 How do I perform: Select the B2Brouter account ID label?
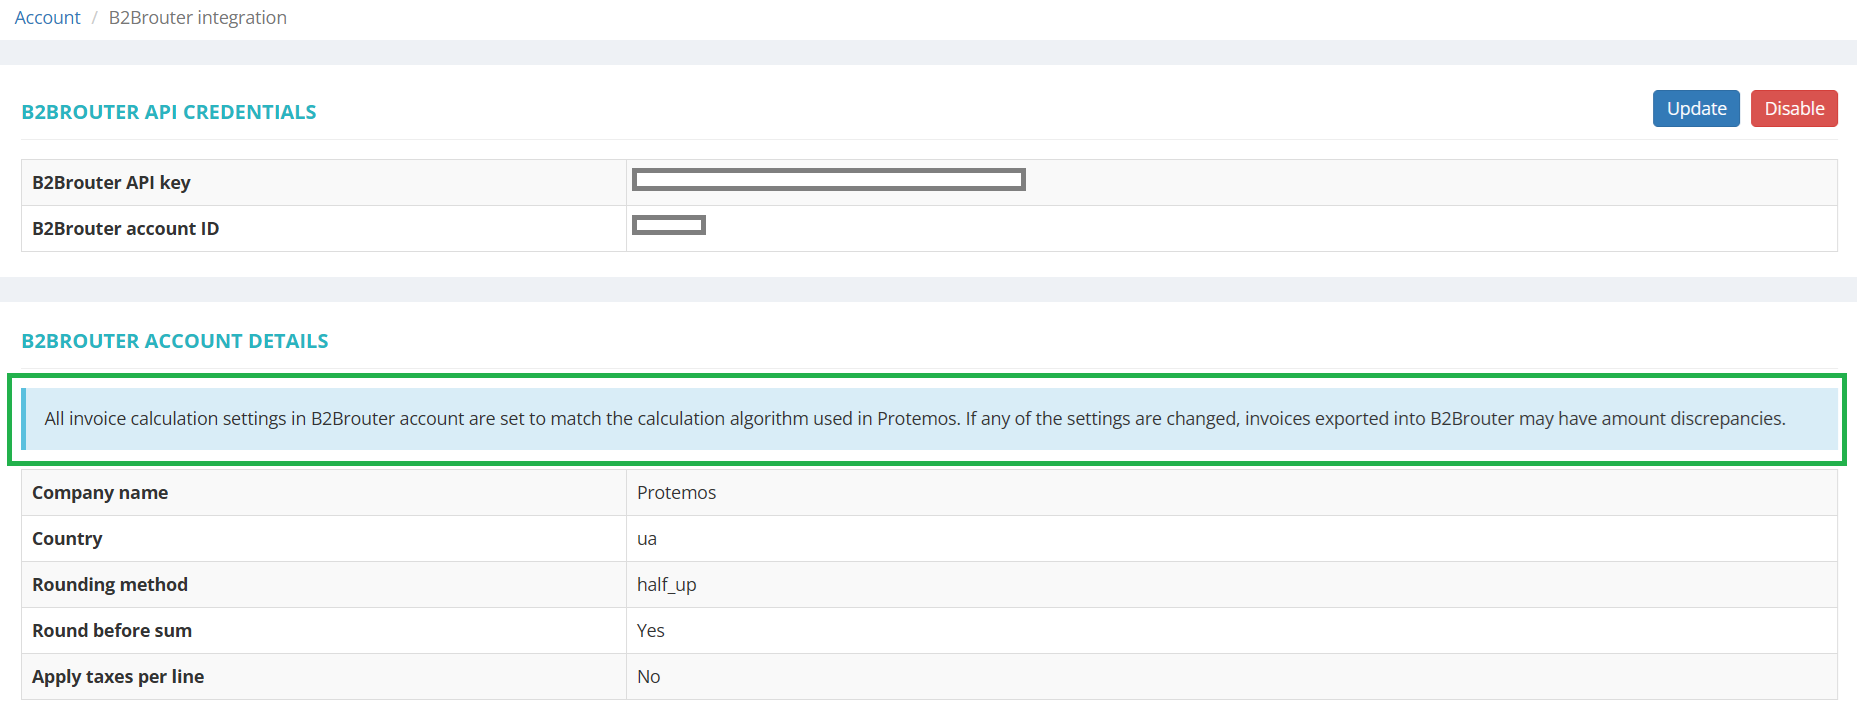pos(125,229)
